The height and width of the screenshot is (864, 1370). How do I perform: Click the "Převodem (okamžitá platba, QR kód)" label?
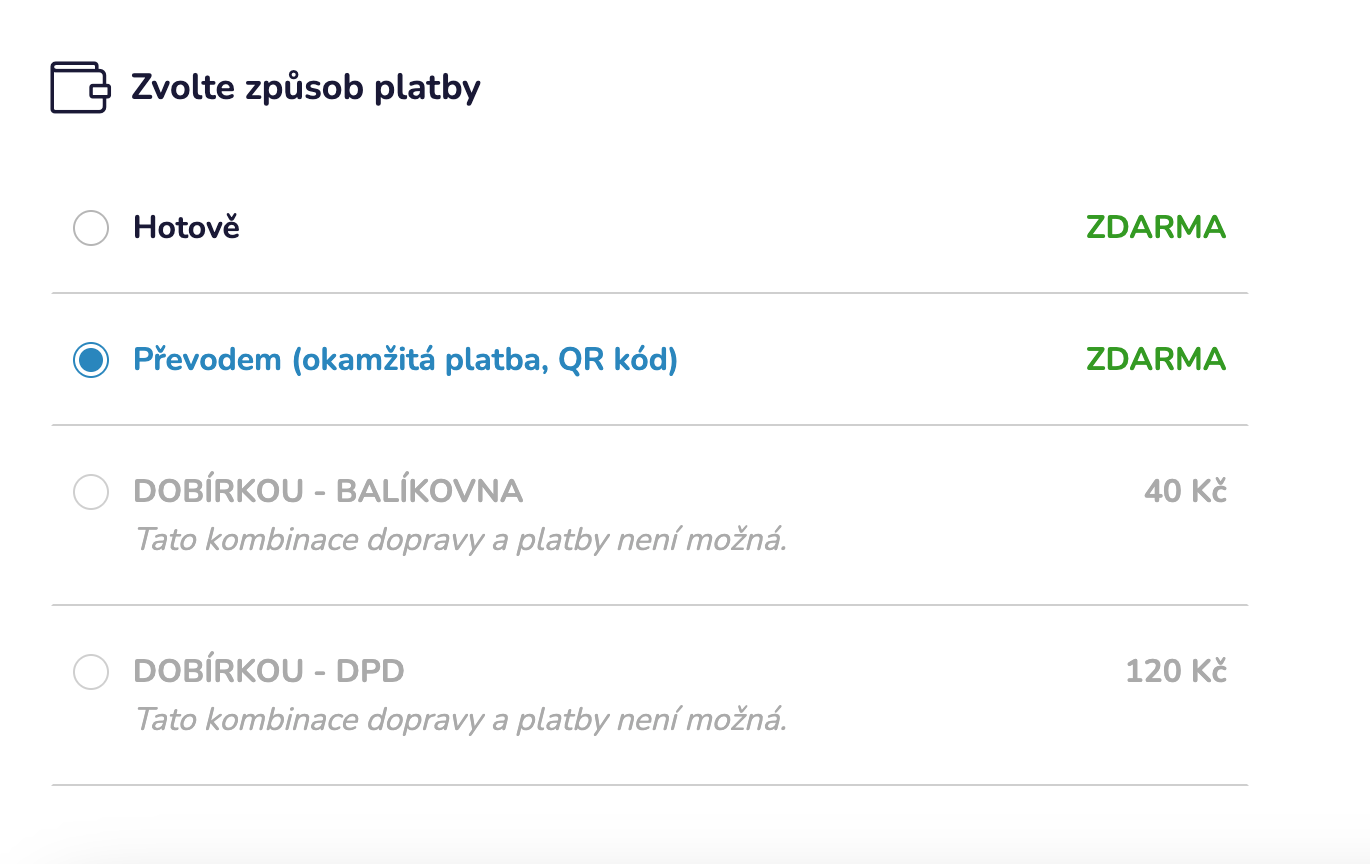[405, 360]
